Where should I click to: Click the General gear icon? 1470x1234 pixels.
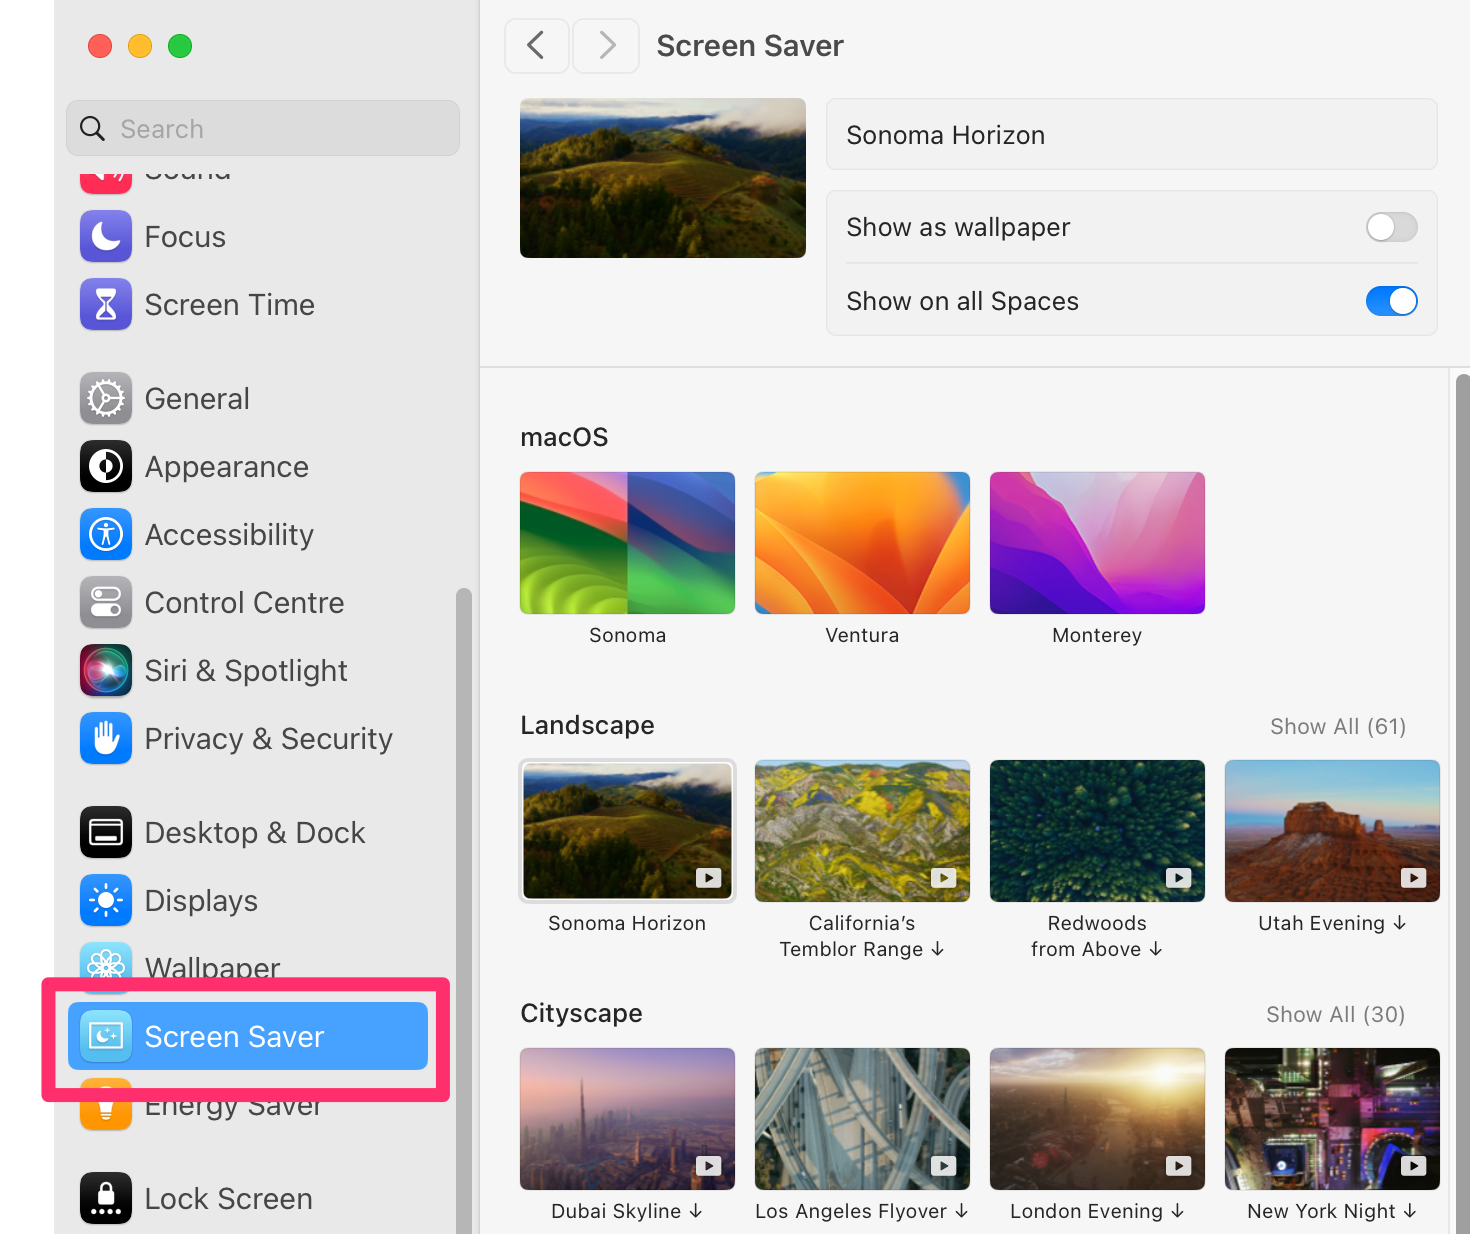[106, 398]
